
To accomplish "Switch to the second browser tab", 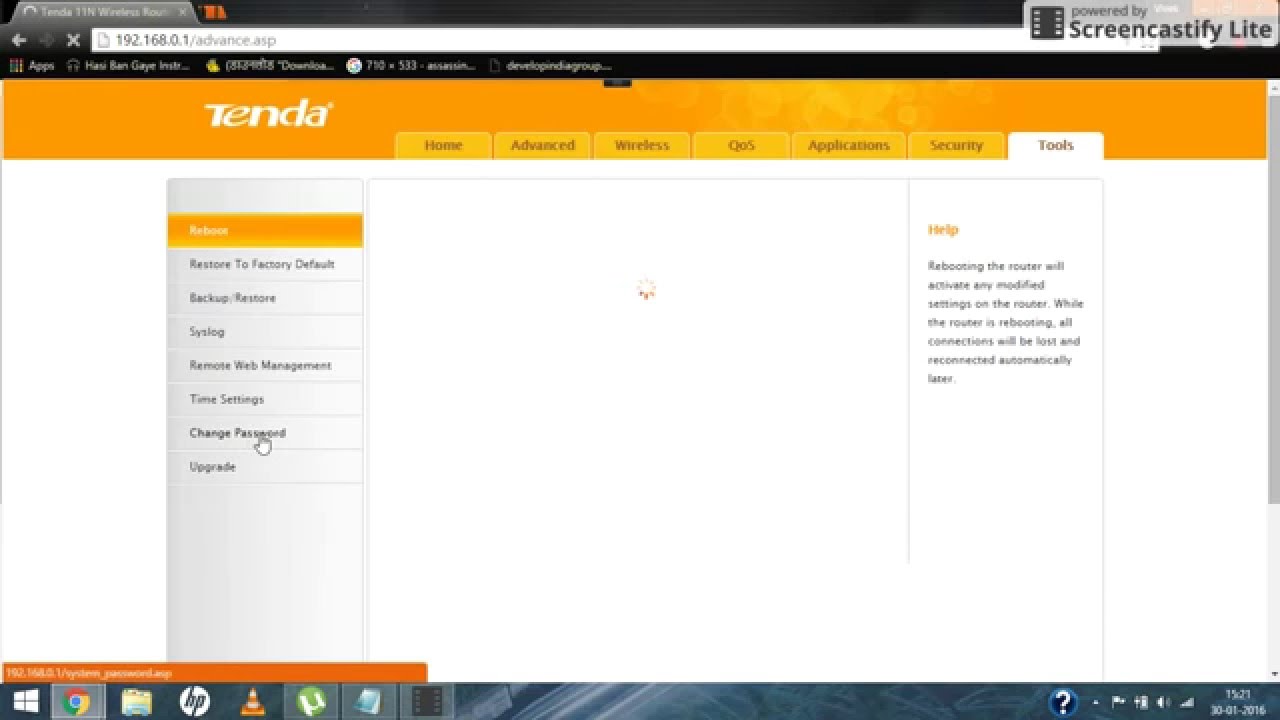I will click(x=214, y=12).
